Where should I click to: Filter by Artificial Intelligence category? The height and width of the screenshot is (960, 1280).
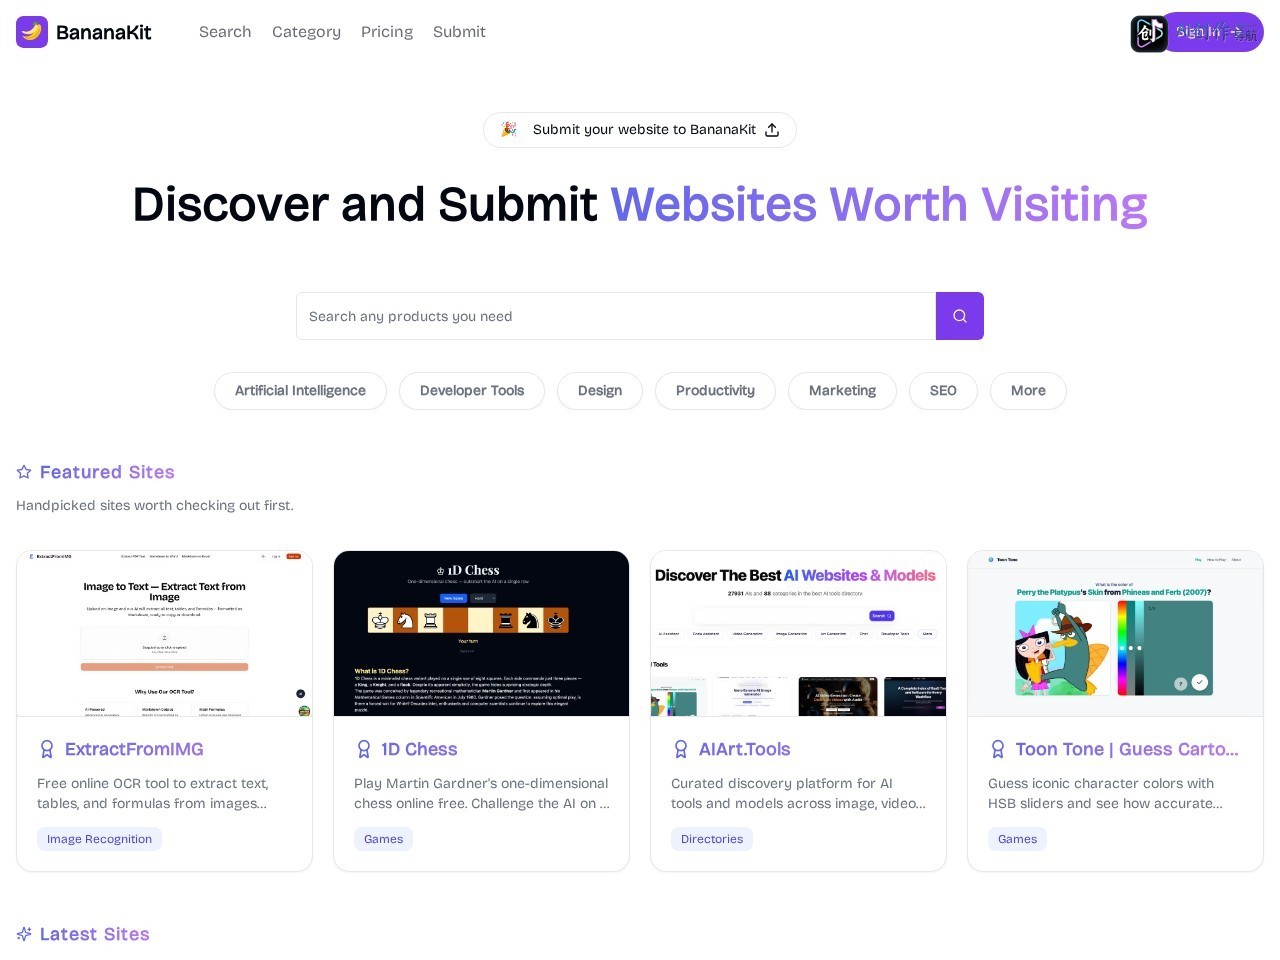coord(300,391)
